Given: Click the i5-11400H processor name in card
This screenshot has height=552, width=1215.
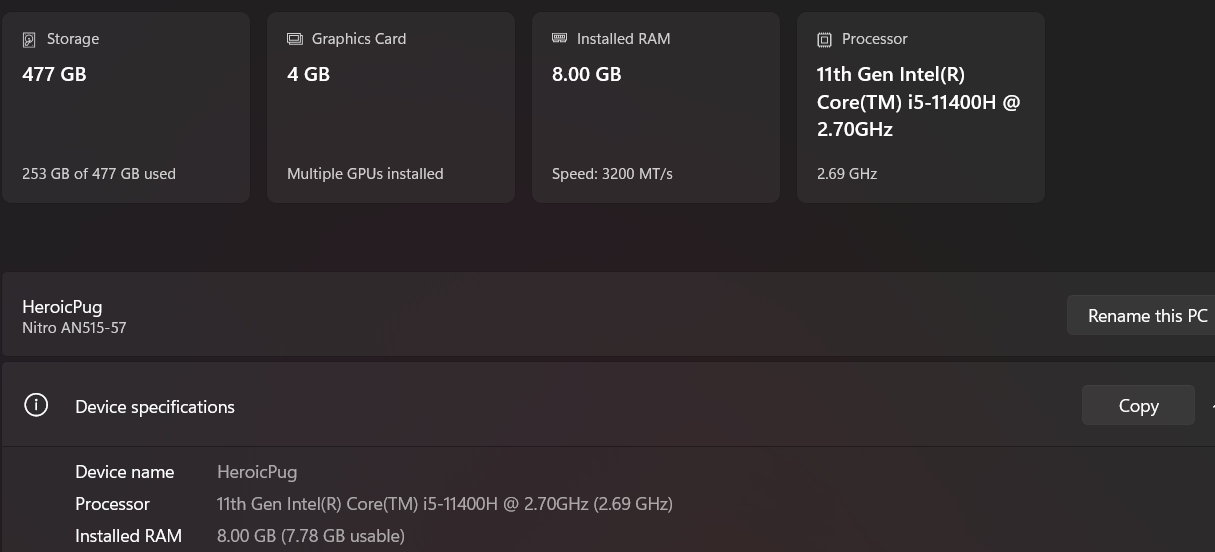Looking at the screenshot, I should click(918, 102).
